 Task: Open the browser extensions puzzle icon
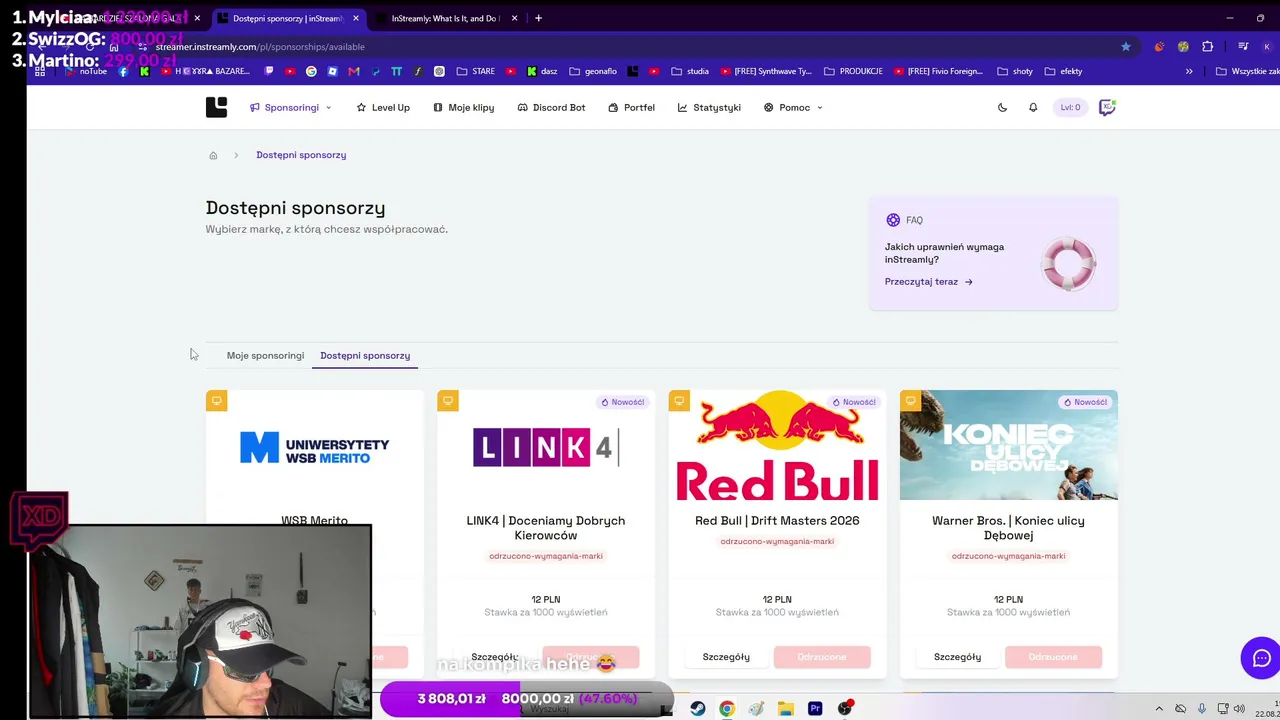click(1208, 47)
